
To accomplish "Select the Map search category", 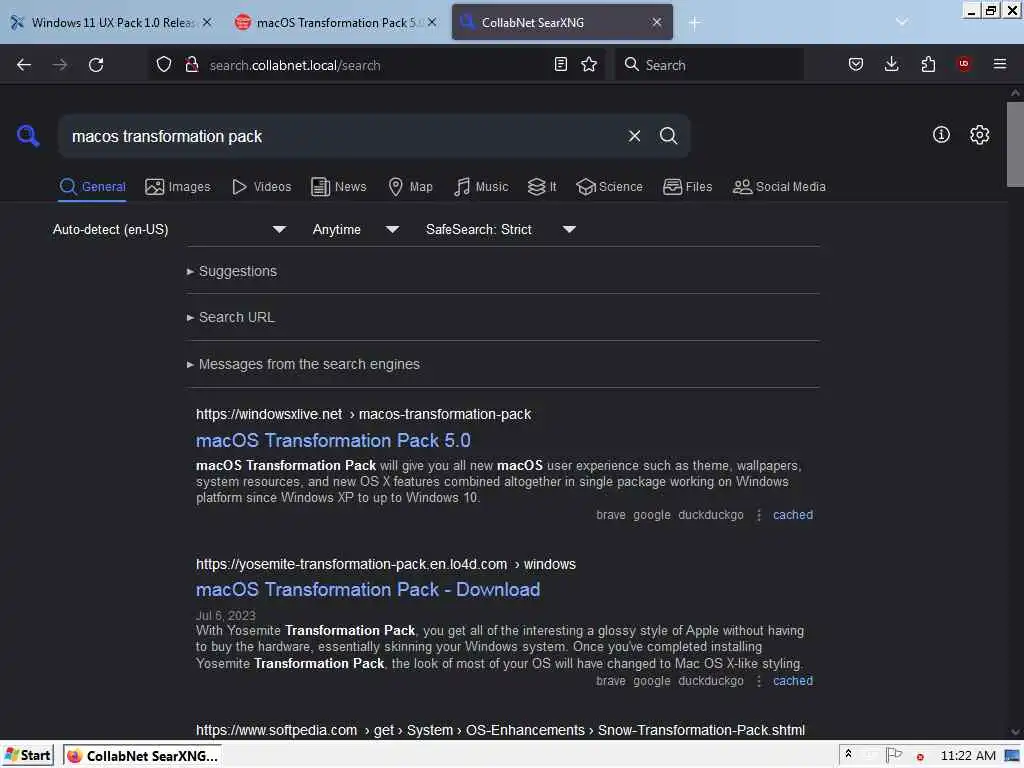I will pos(410,187).
